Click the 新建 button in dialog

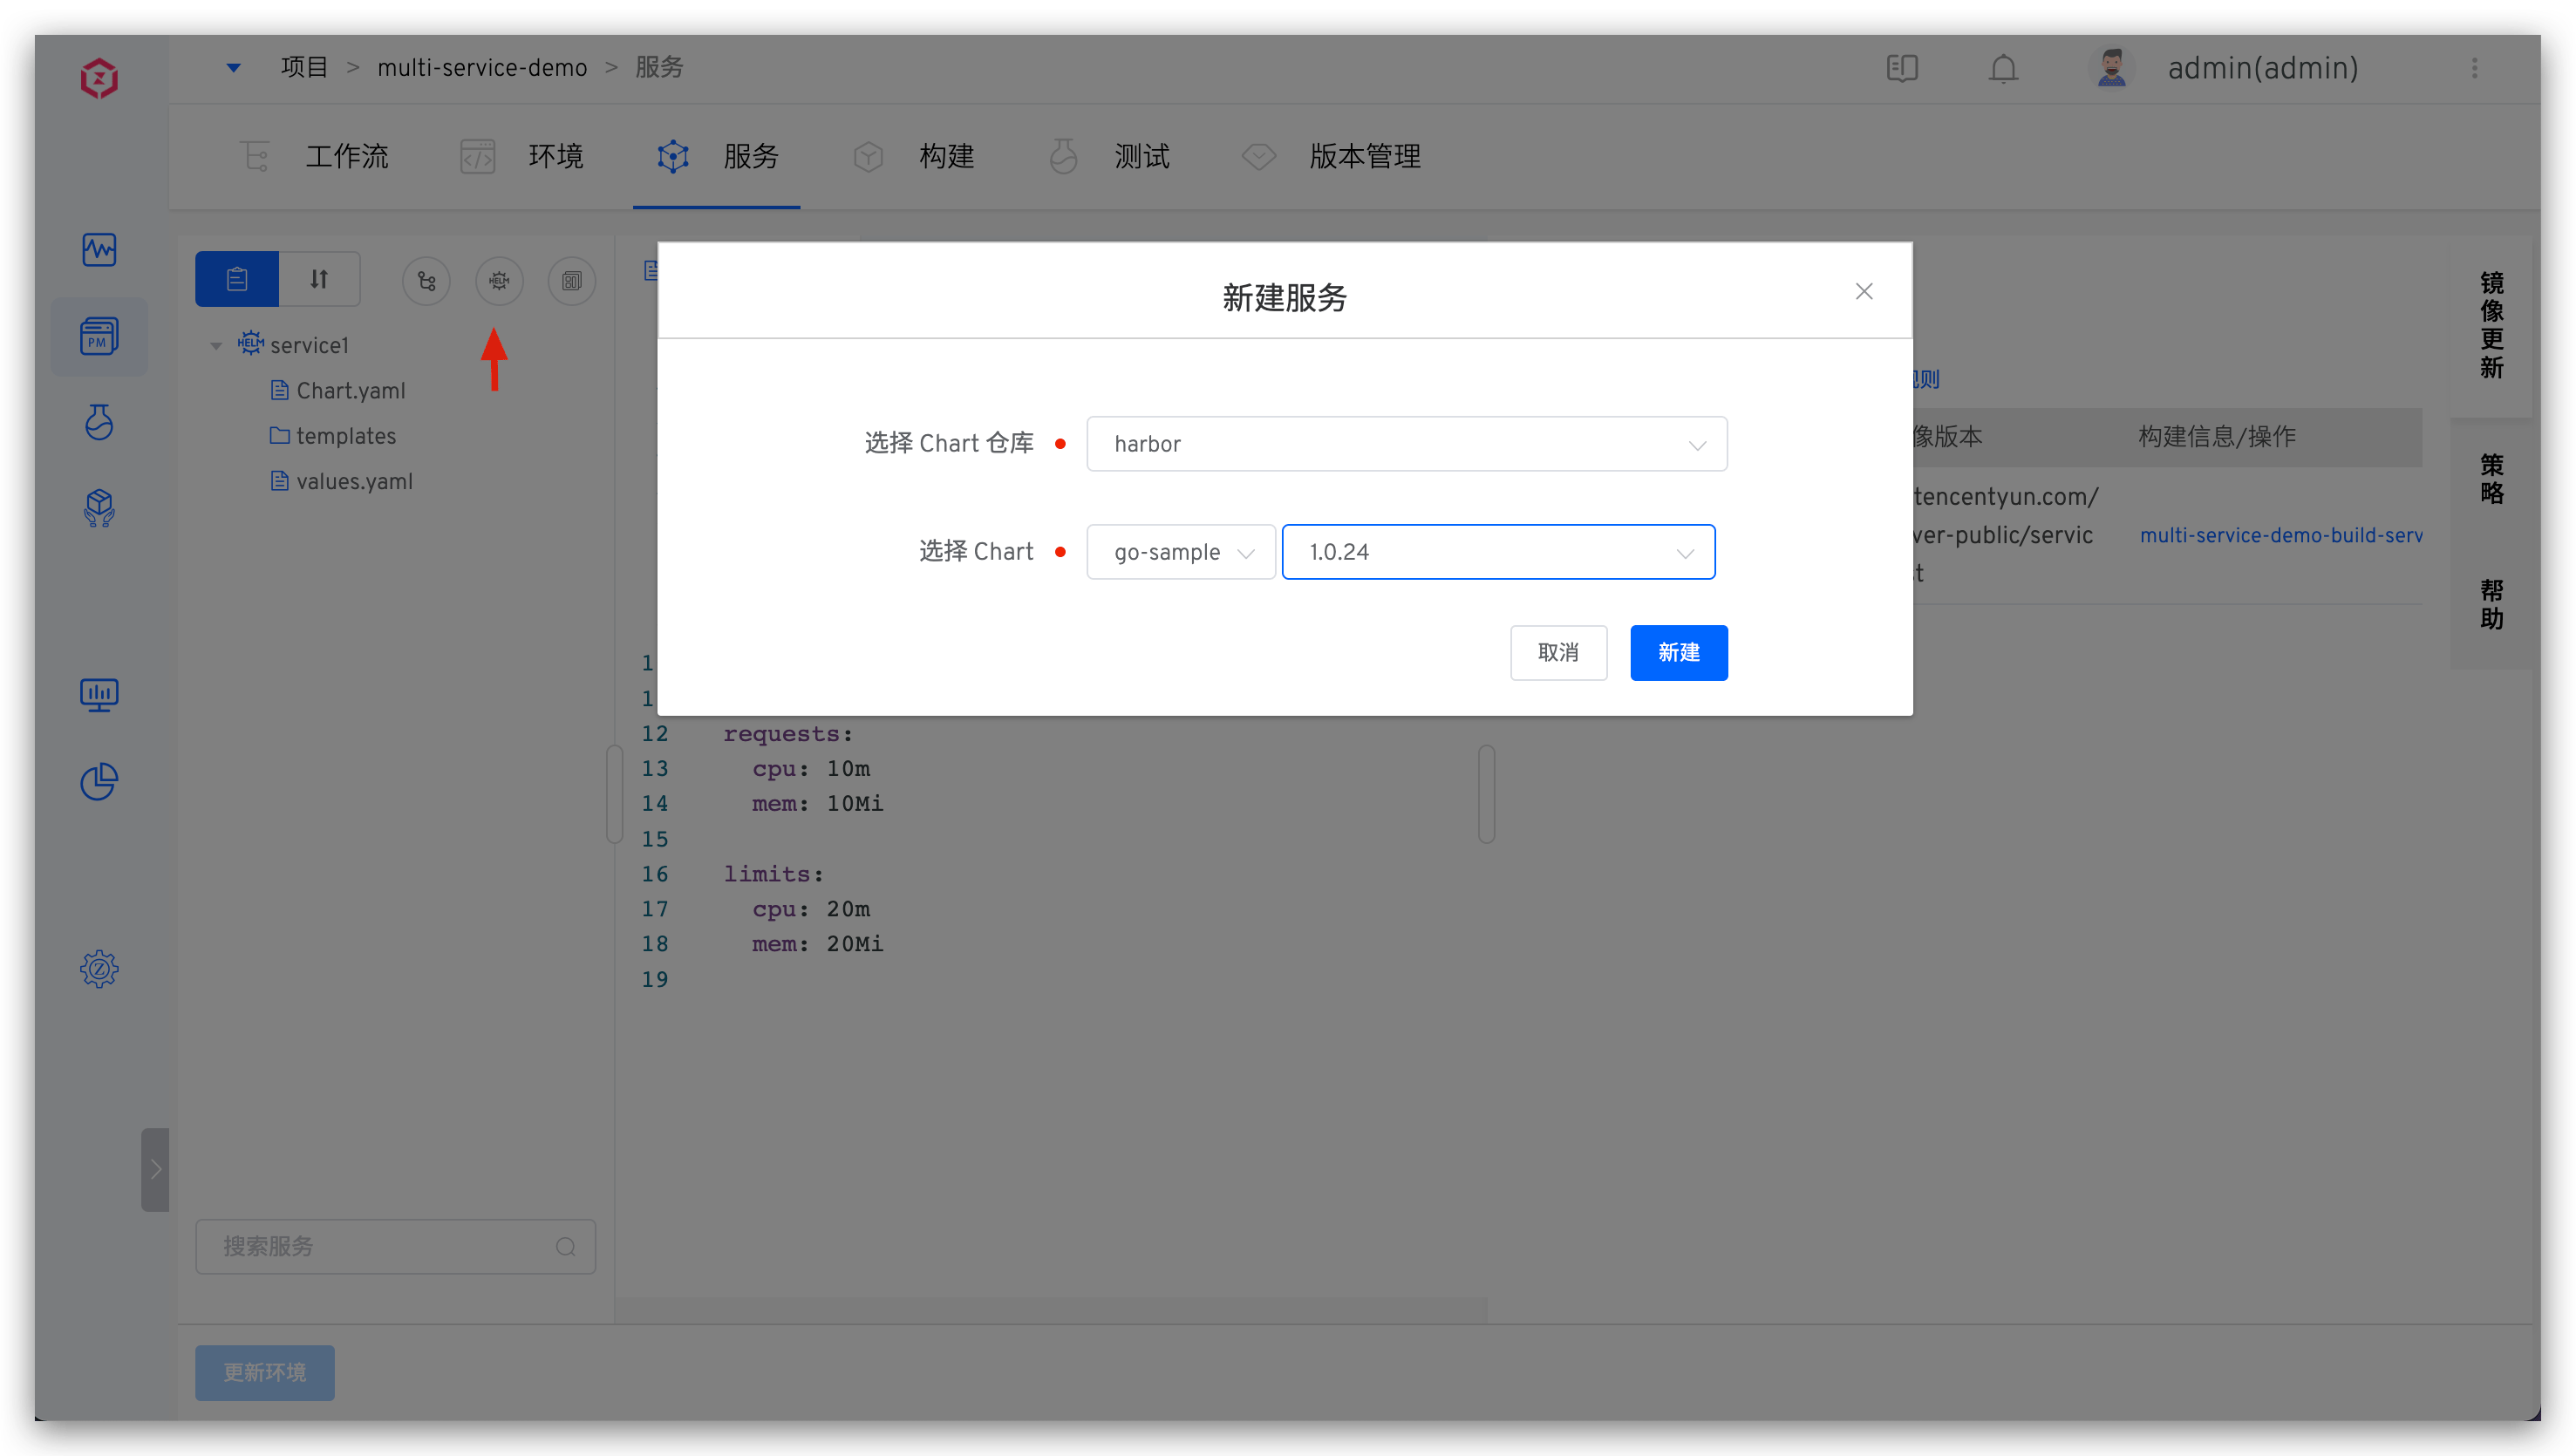pos(1678,652)
